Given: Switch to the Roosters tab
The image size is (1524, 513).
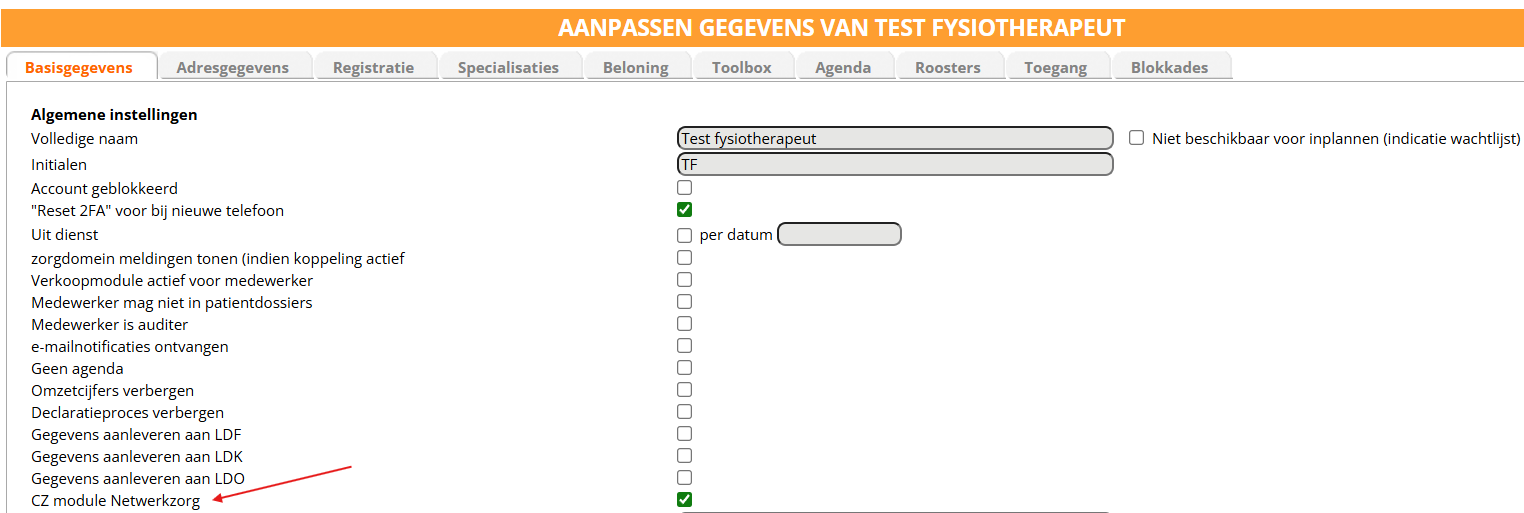Looking at the screenshot, I should click(948, 68).
